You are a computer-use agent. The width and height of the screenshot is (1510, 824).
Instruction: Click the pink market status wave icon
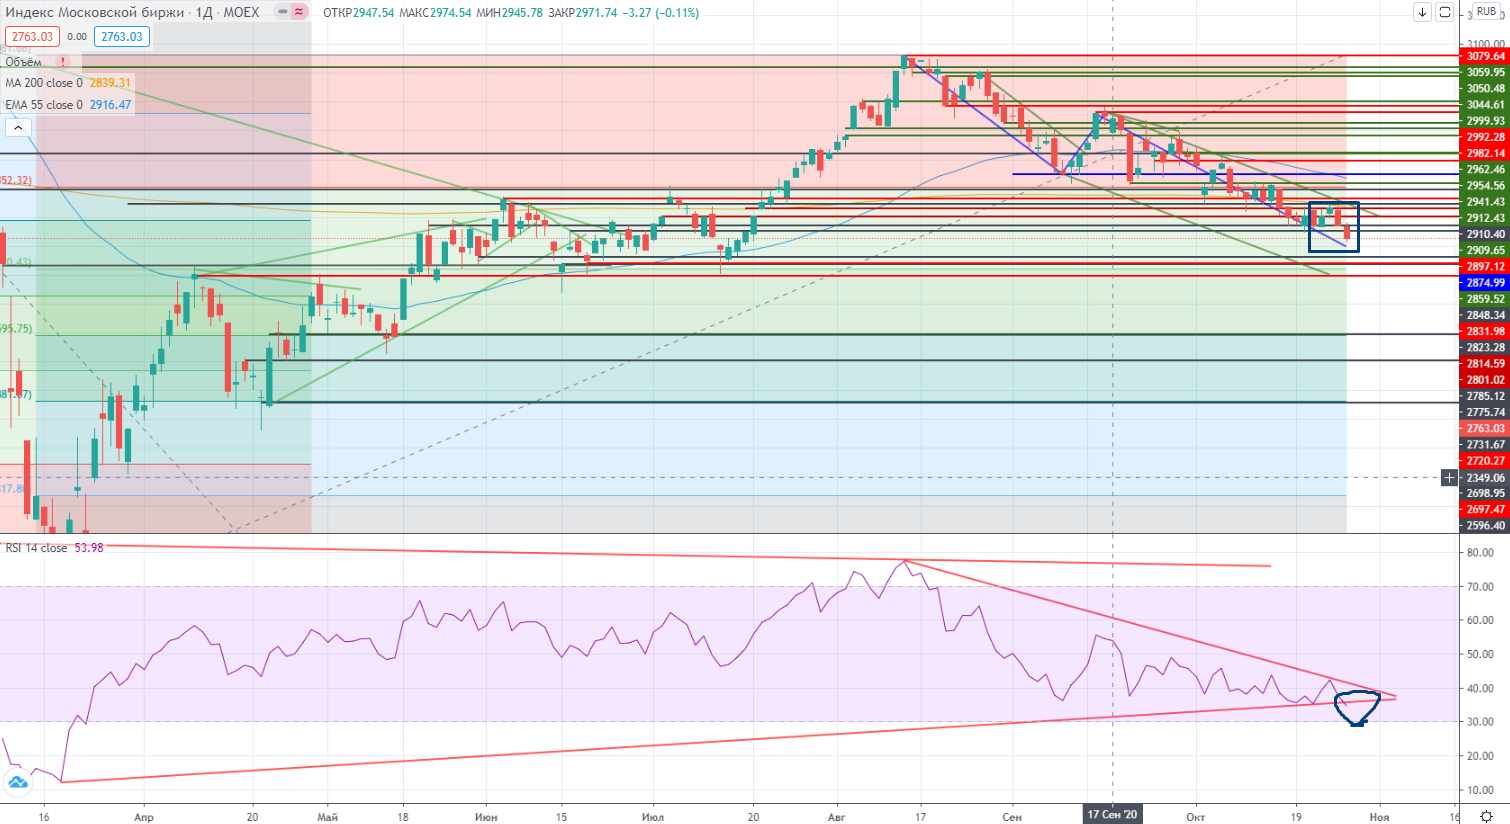[299, 12]
